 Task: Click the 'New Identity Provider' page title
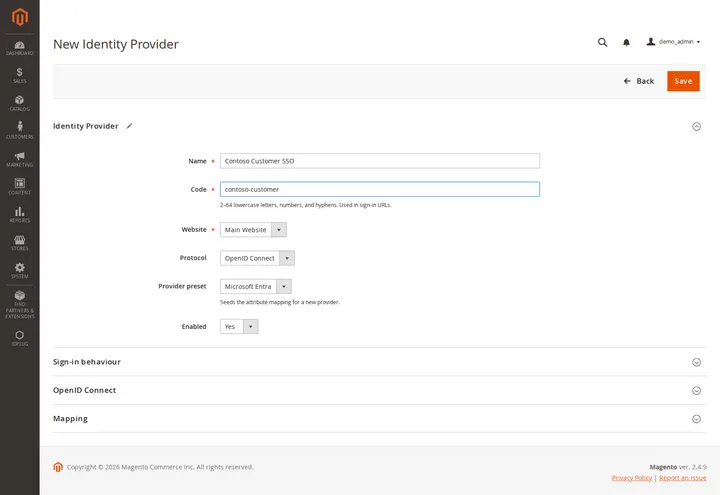[116, 44]
